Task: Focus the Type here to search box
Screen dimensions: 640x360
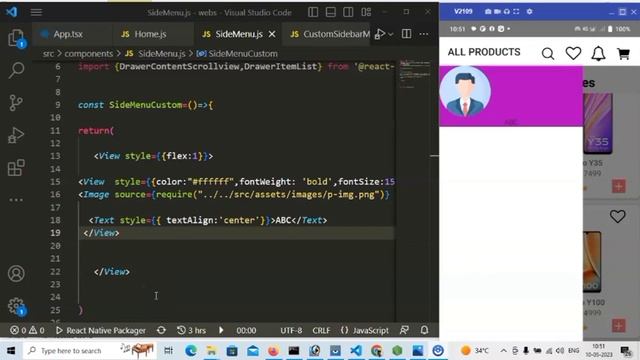Action: (90, 350)
